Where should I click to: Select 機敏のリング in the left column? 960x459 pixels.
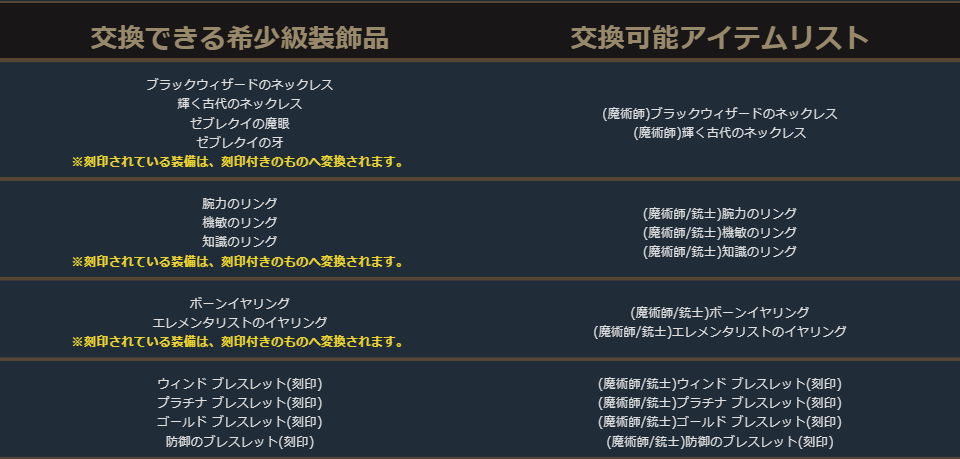[239, 223]
